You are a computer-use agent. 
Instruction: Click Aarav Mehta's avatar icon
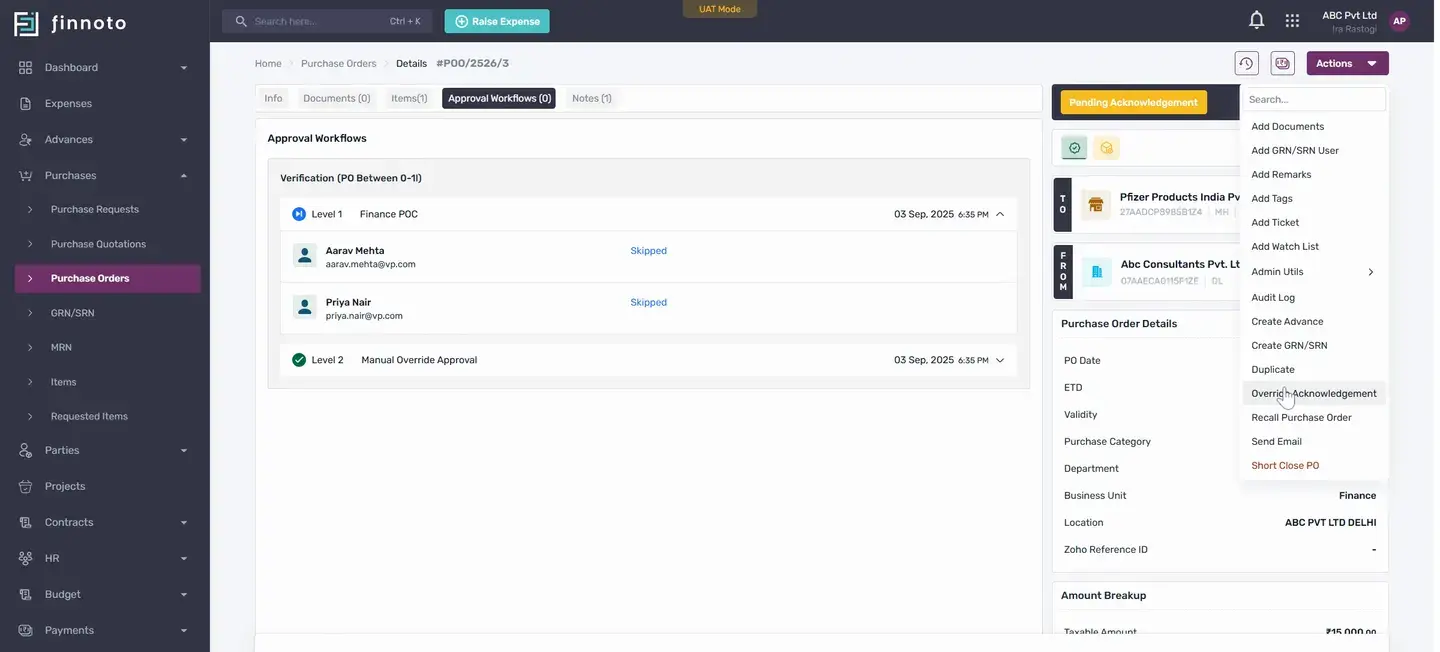tap(305, 256)
